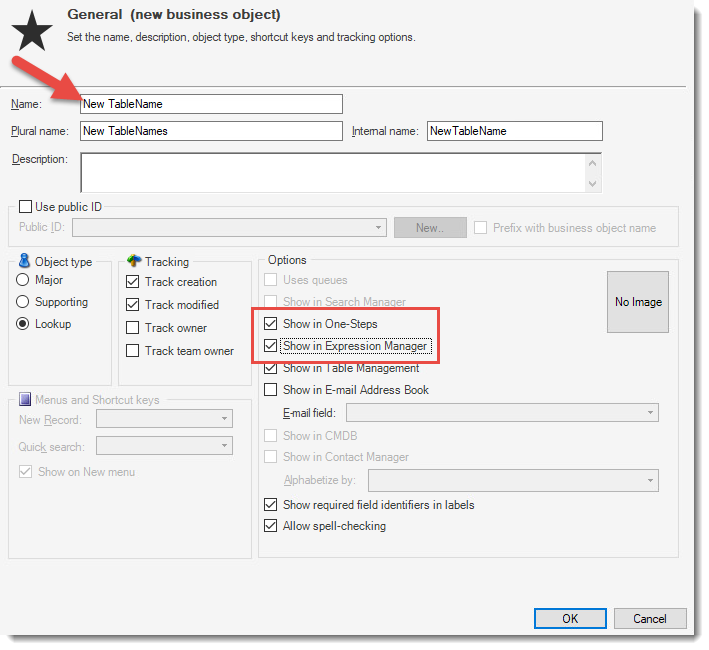
Task: Click the Cancel button
Action: coord(649,618)
